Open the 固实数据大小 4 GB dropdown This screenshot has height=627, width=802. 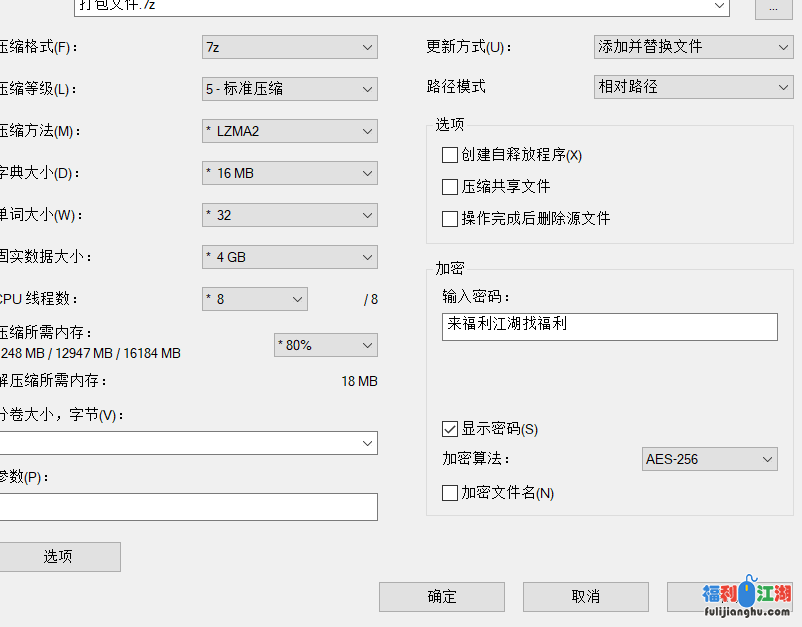(289, 256)
